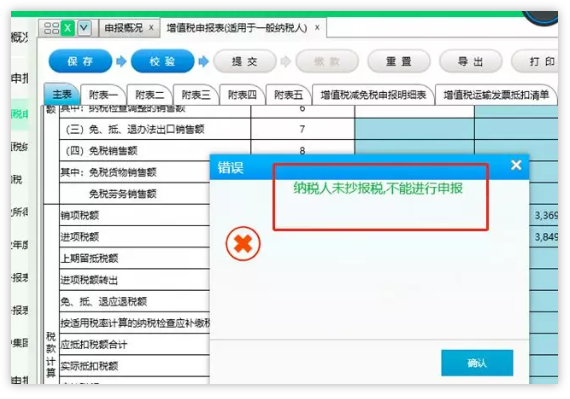Click the 重置 button

(399, 61)
